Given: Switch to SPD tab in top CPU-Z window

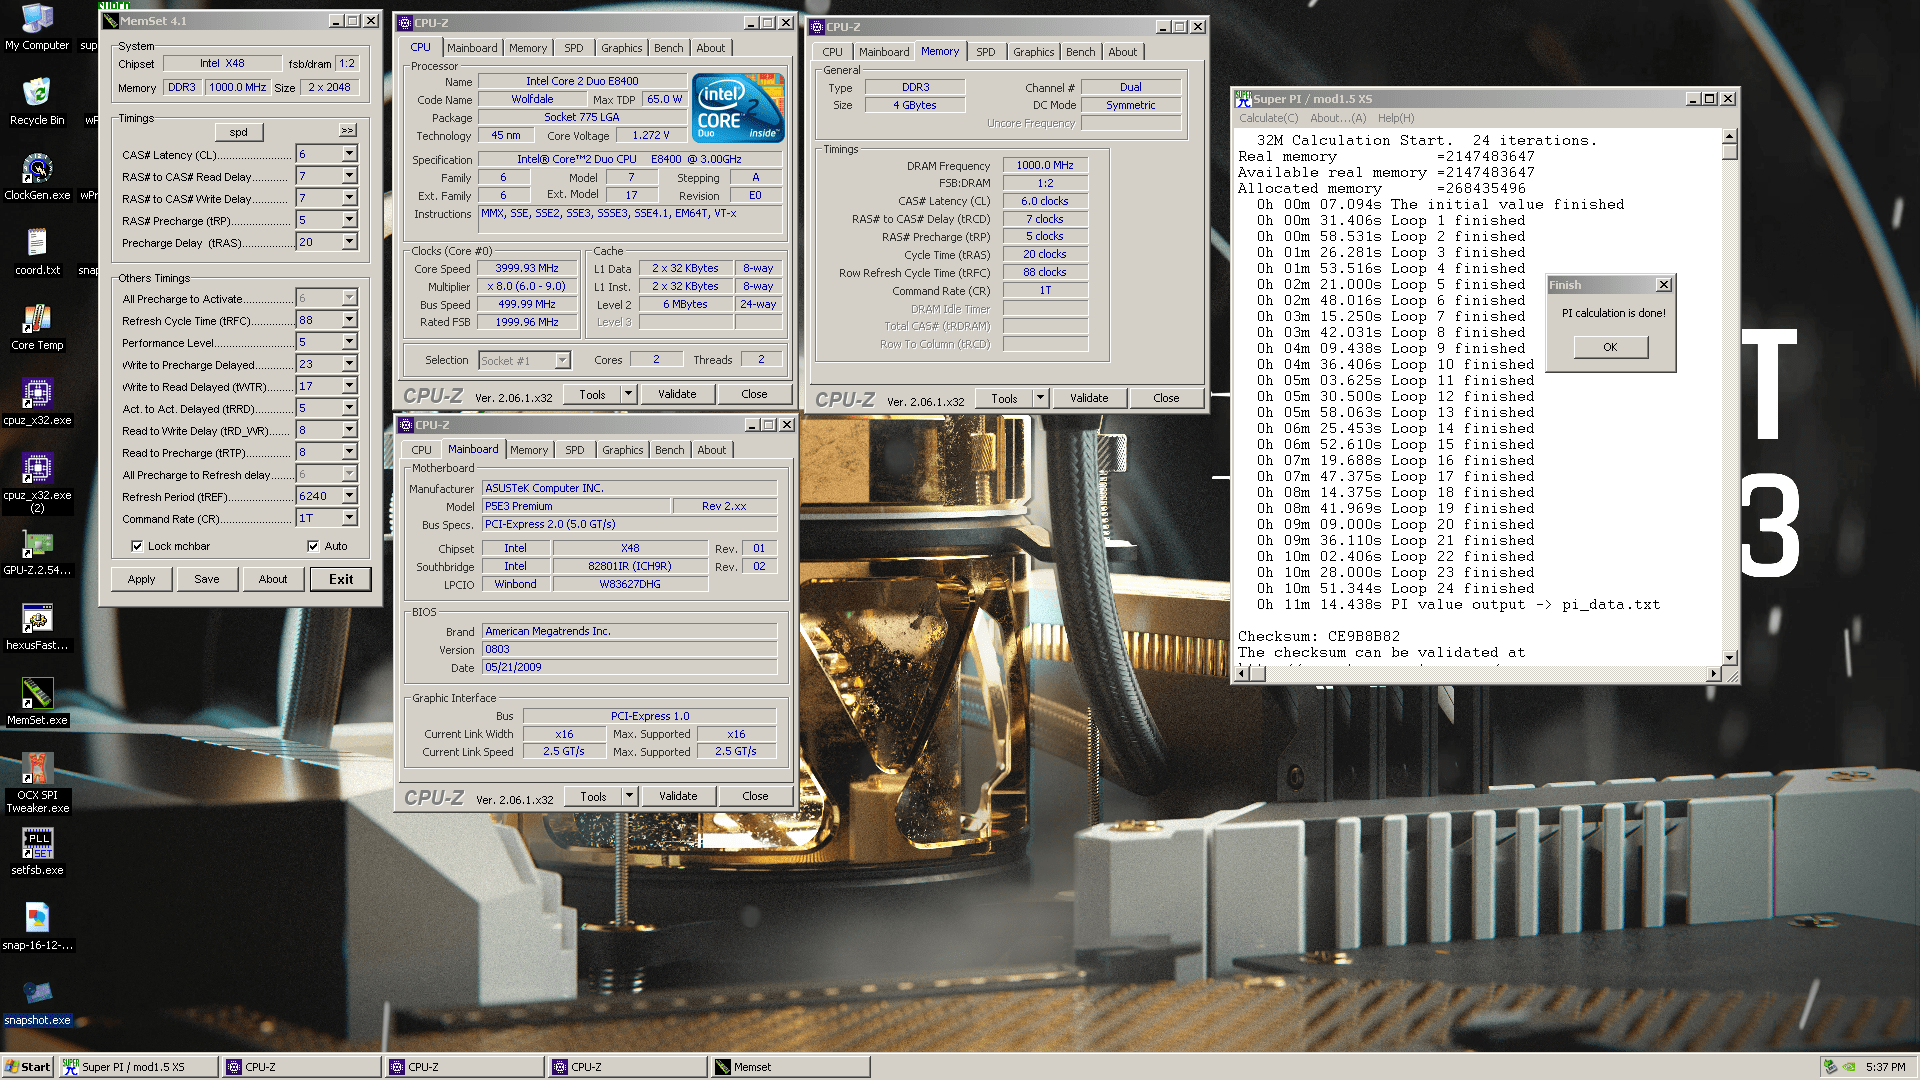Looking at the screenshot, I should coord(573,48).
